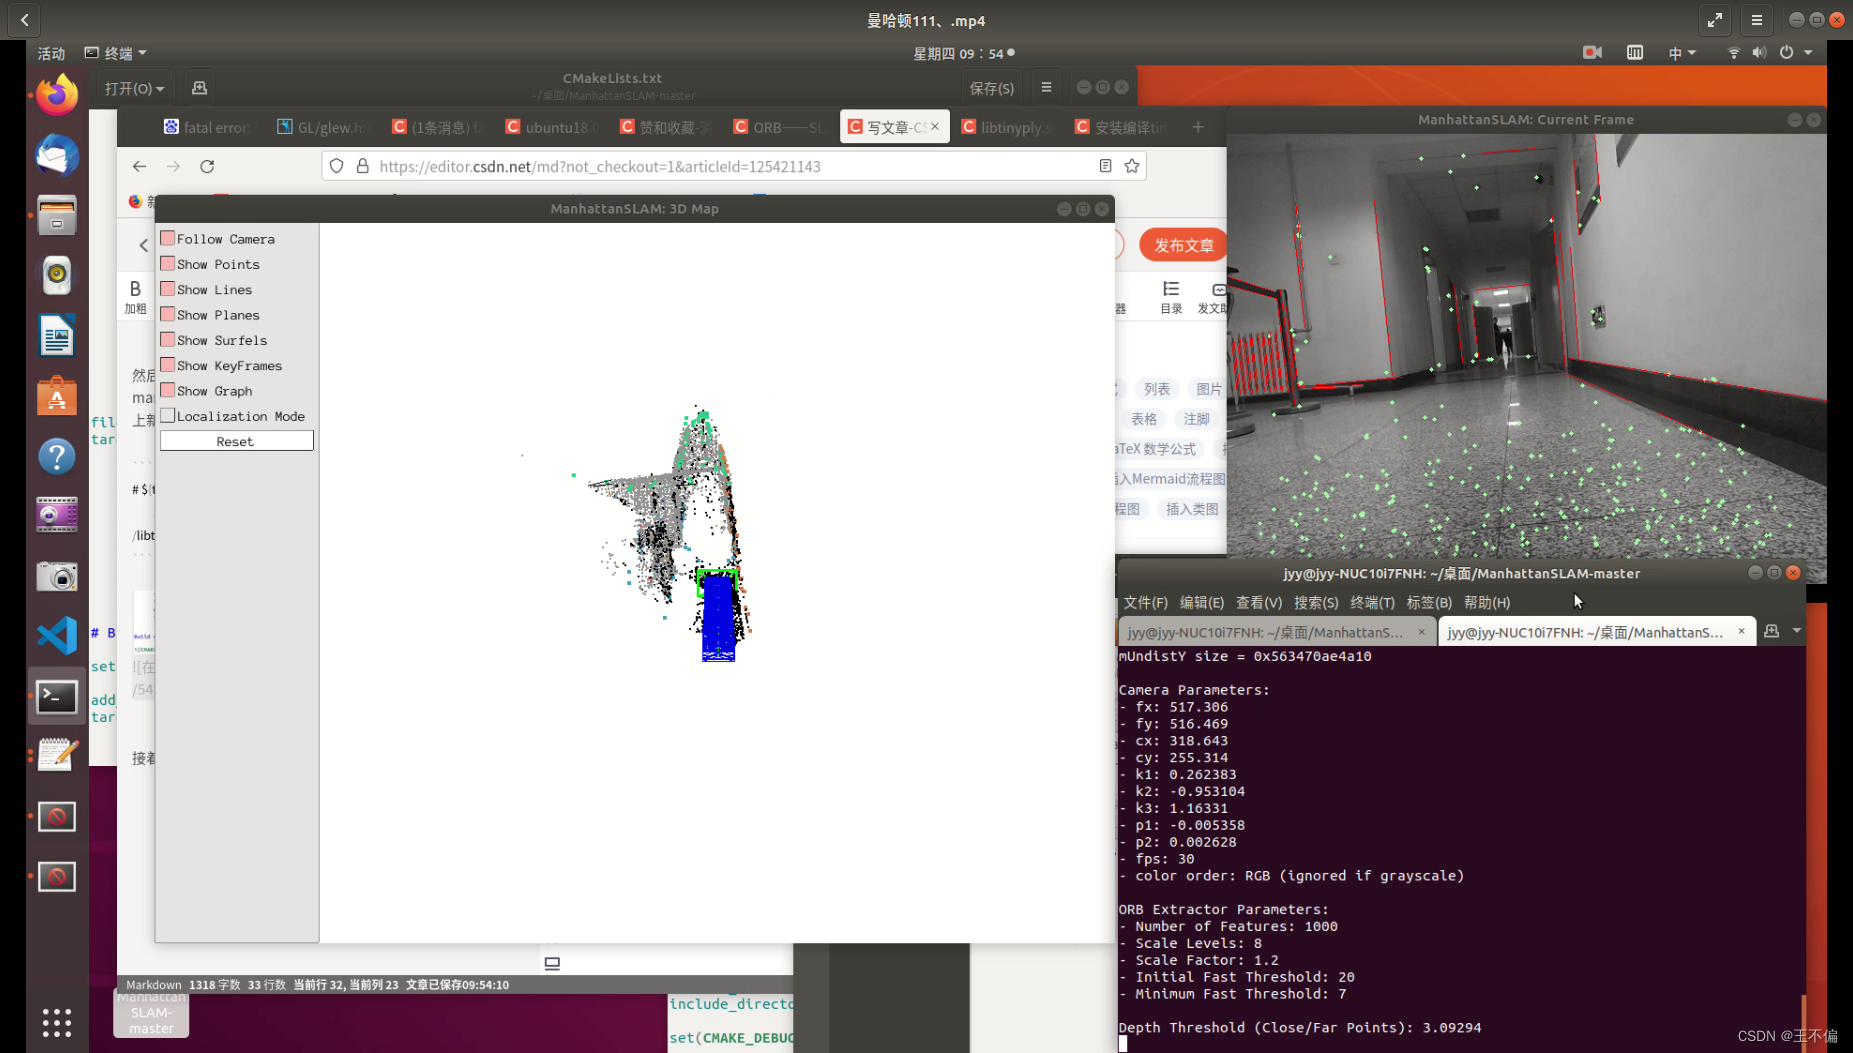Click the 注脚 footnote chip
Viewport: 1853px width, 1053px height.
point(1196,419)
